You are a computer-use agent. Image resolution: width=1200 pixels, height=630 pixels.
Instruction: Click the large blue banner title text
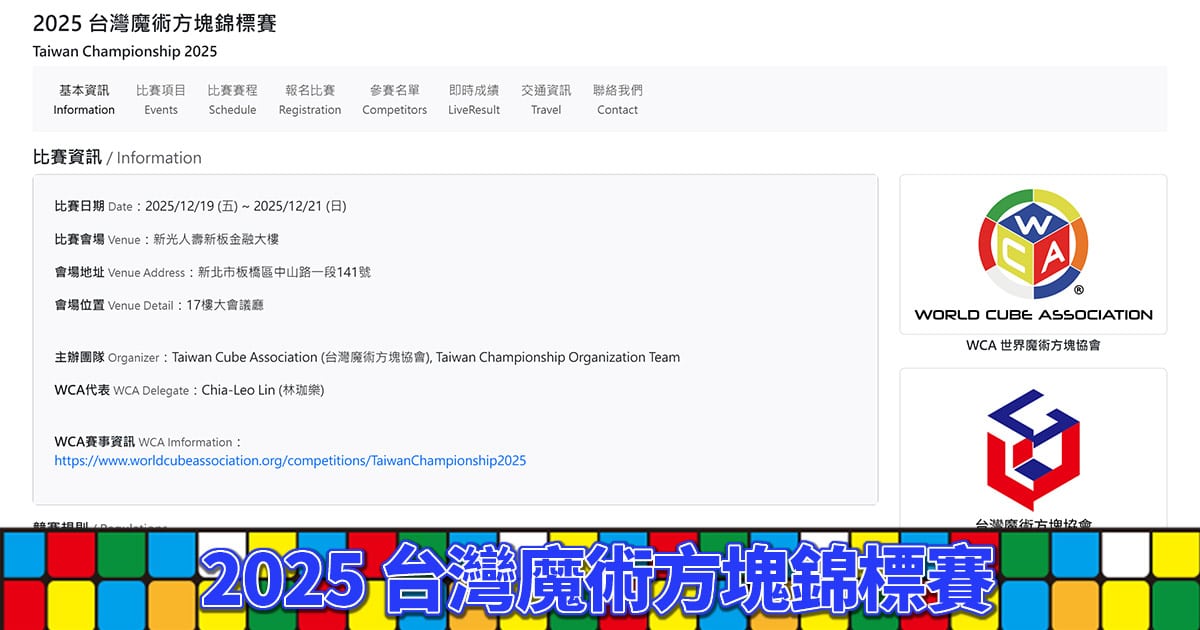[600, 579]
